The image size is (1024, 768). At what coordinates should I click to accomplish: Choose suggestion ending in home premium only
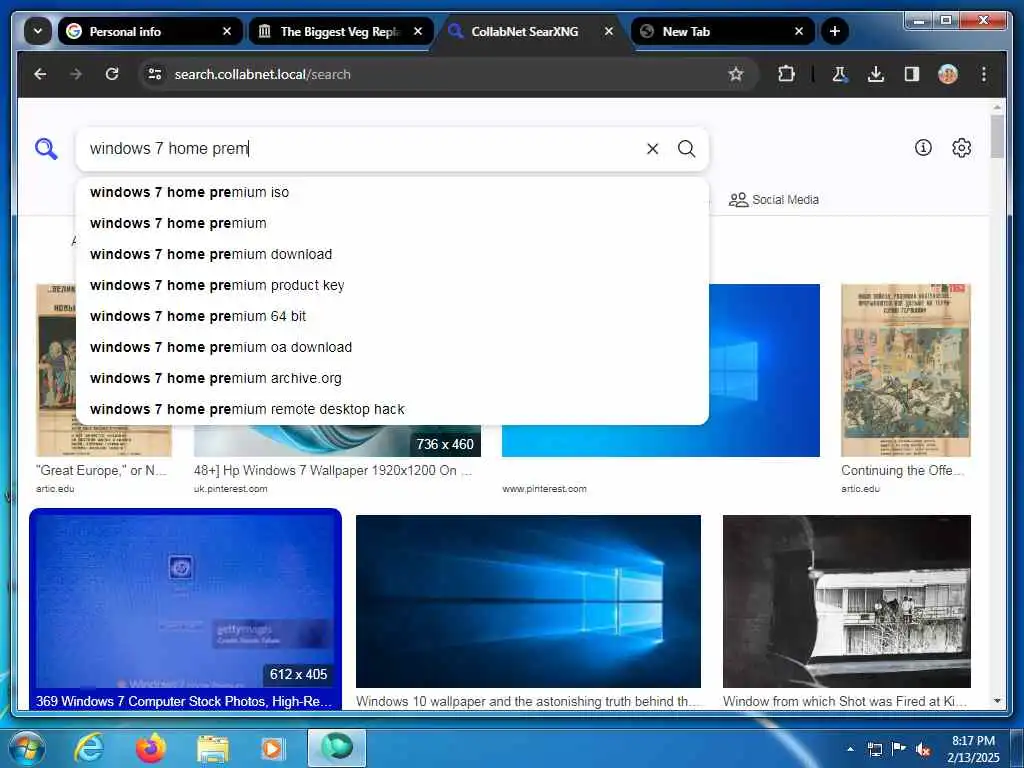click(392, 223)
